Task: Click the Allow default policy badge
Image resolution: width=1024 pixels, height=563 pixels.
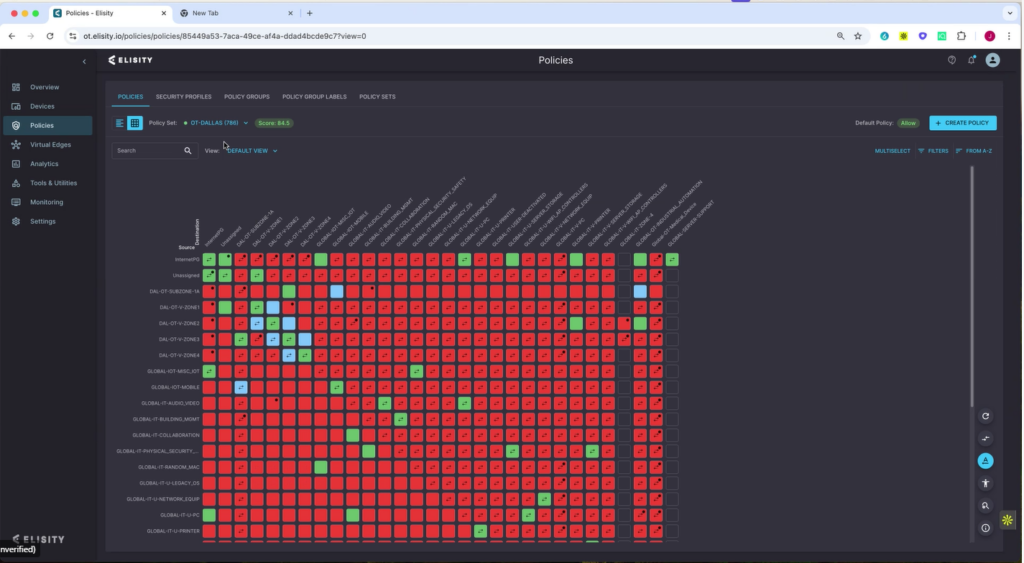Action: [x=908, y=123]
